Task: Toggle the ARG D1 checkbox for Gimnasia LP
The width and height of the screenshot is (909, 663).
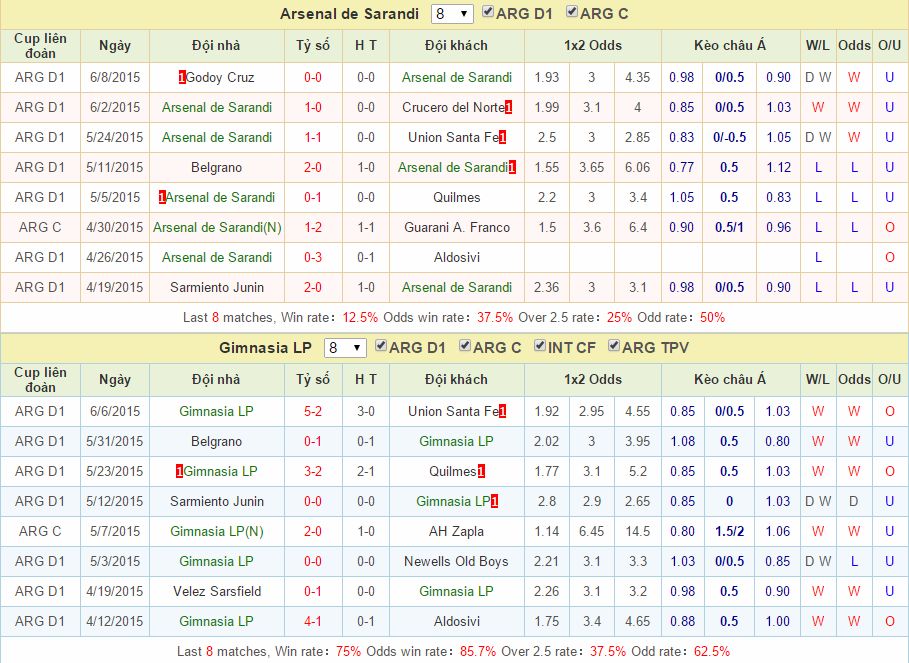Action: pos(381,346)
